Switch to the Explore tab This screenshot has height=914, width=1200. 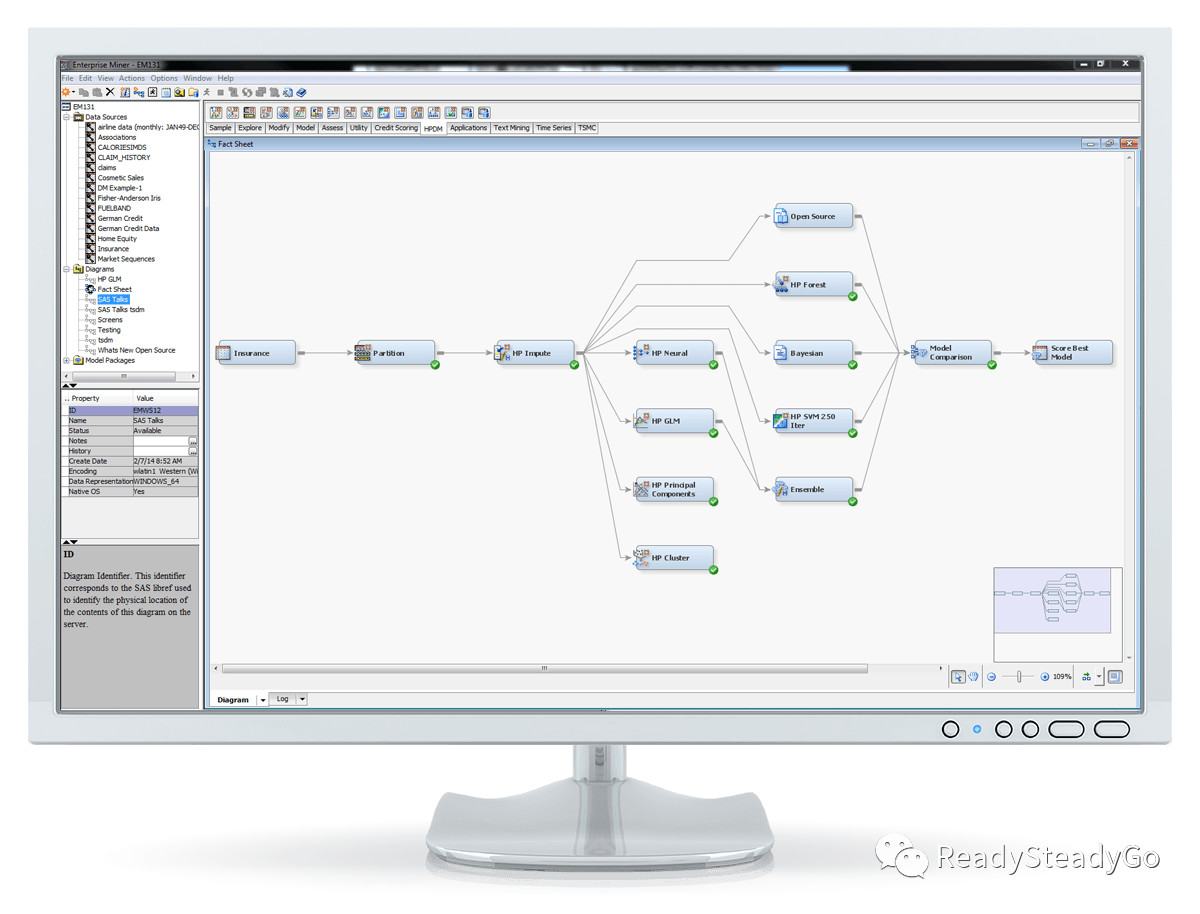click(x=250, y=128)
